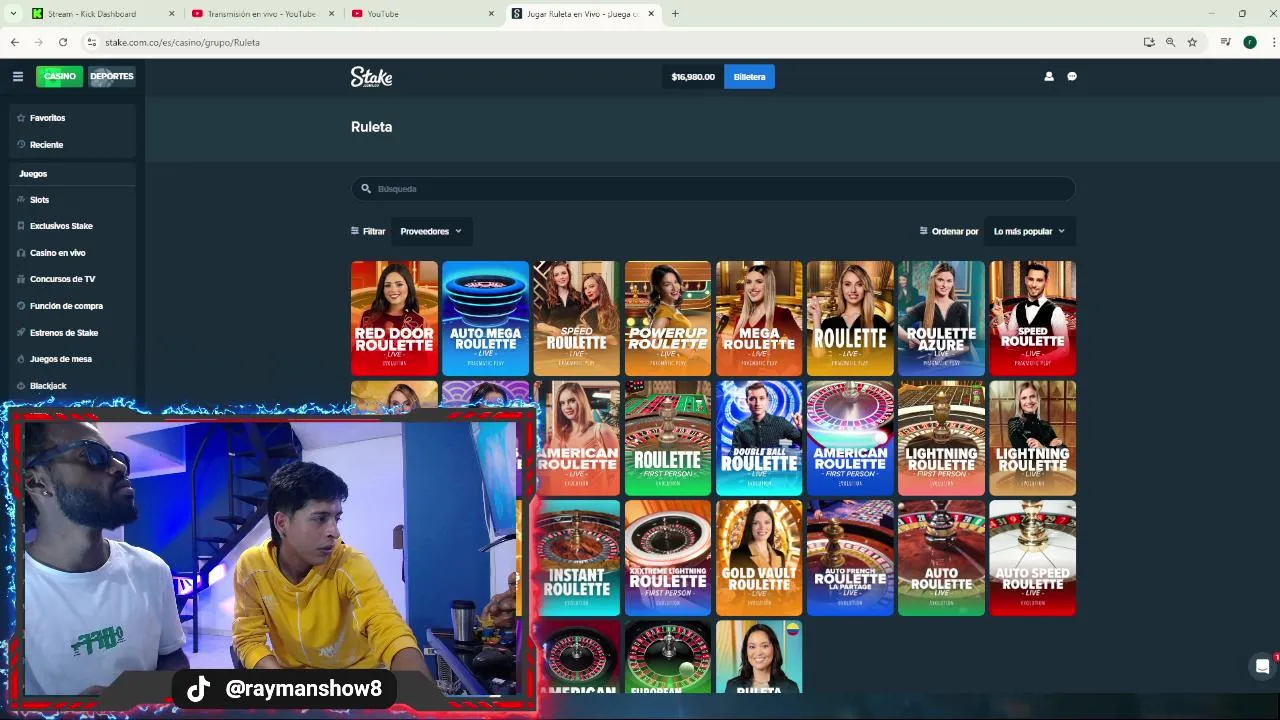Click the Búsqueda search field
Screen dimensions: 1280x720
click(x=713, y=188)
